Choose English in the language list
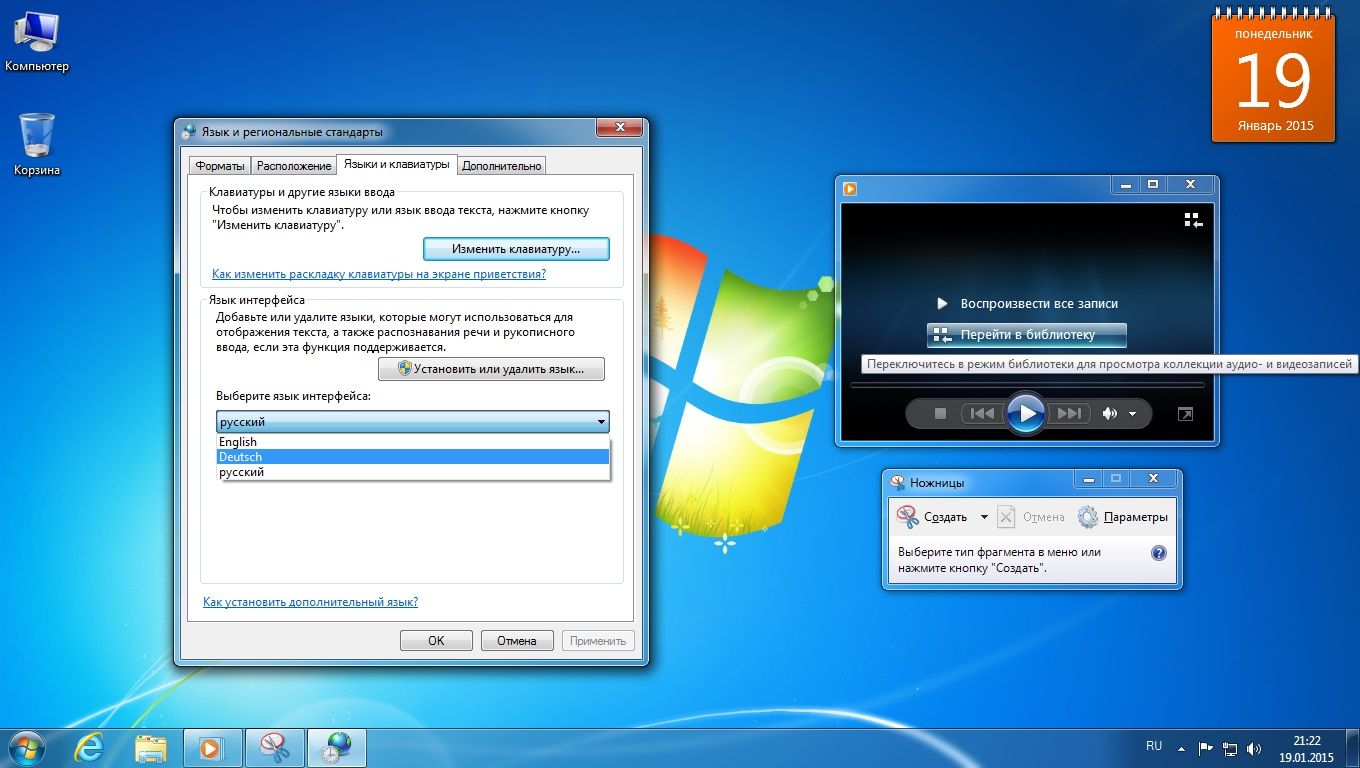 pyautogui.click(x=413, y=442)
